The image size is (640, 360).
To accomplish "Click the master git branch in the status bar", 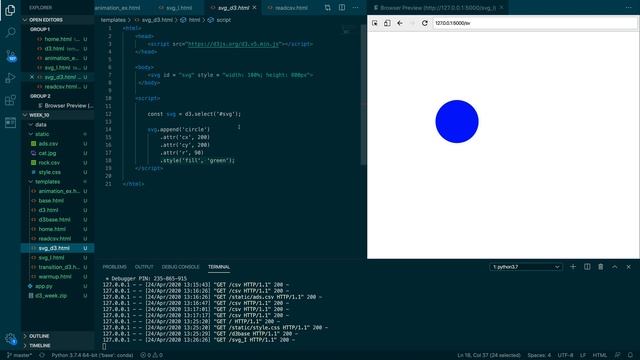I will tap(20, 355).
